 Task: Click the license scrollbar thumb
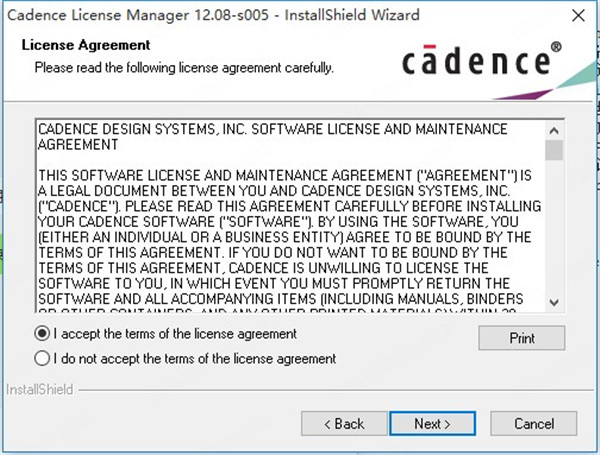554,150
